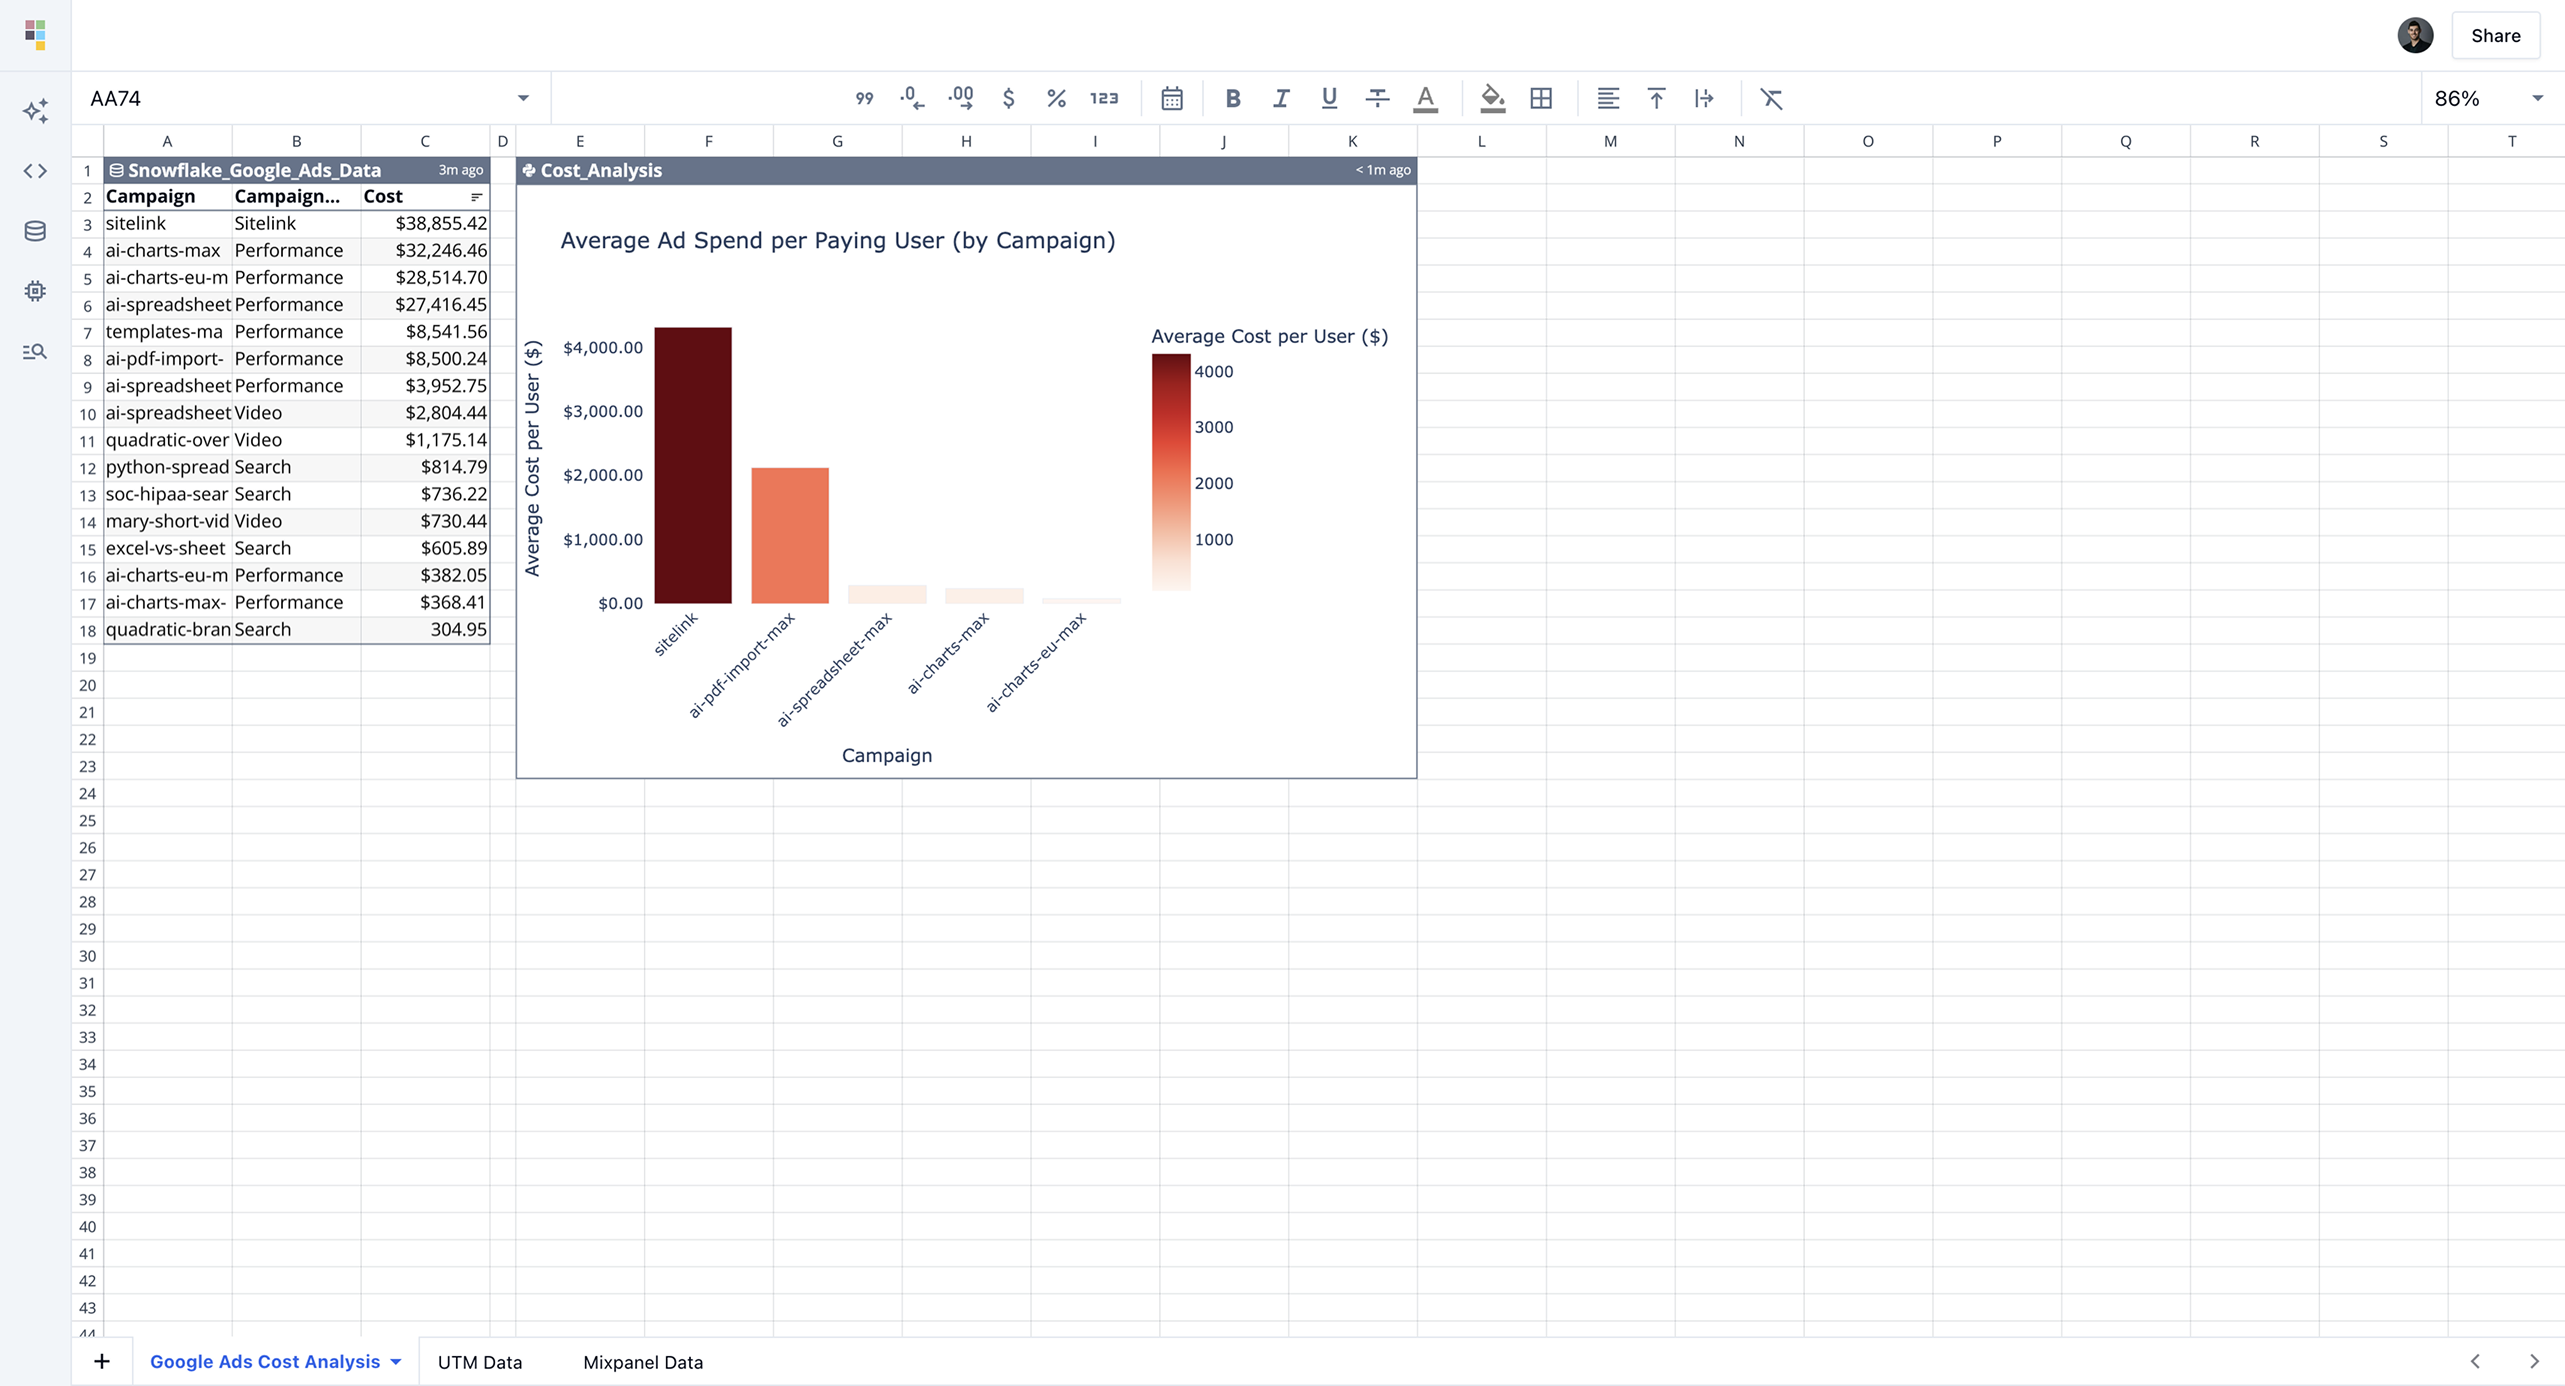Open the AI assistant sparkle icon
The width and height of the screenshot is (2565, 1386).
click(x=35, y=111)
